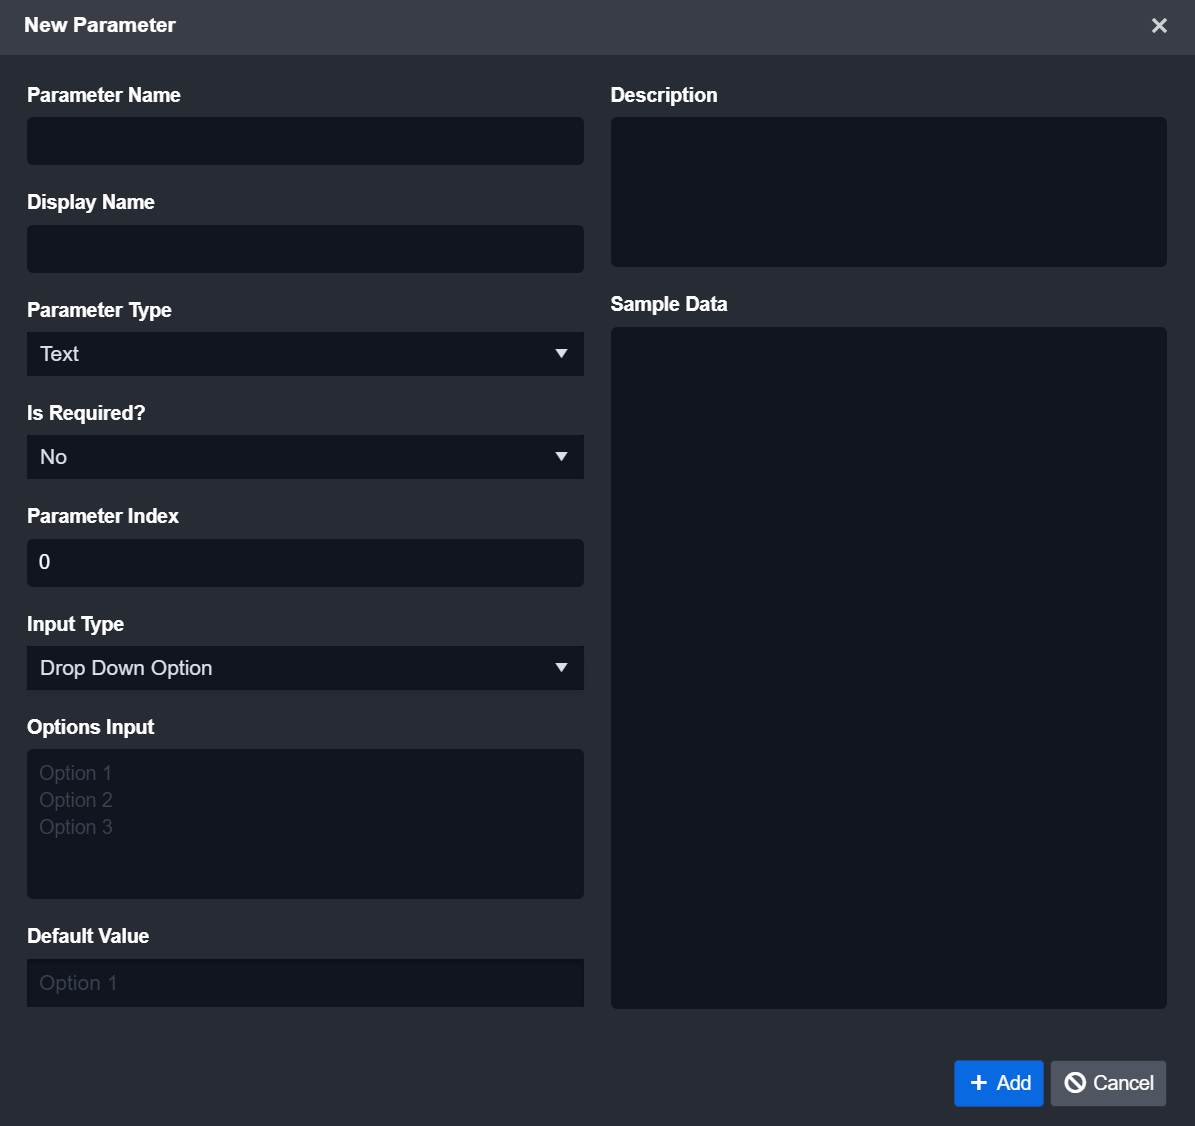Click the Description heading label
The width and height of the screenshot is (1195, 1126).
(664, 95)
